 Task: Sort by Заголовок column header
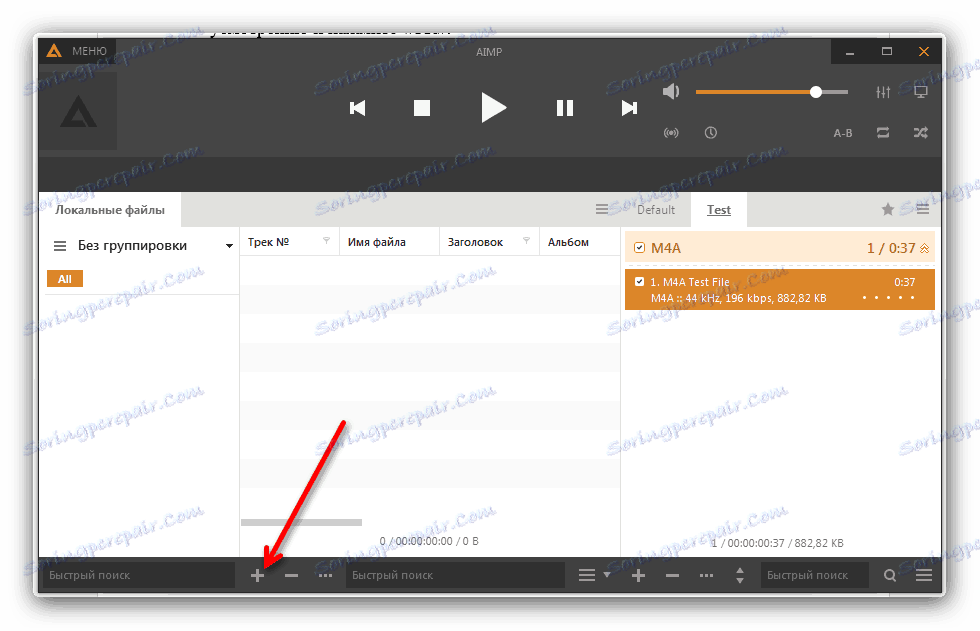(x=475, y=242)
